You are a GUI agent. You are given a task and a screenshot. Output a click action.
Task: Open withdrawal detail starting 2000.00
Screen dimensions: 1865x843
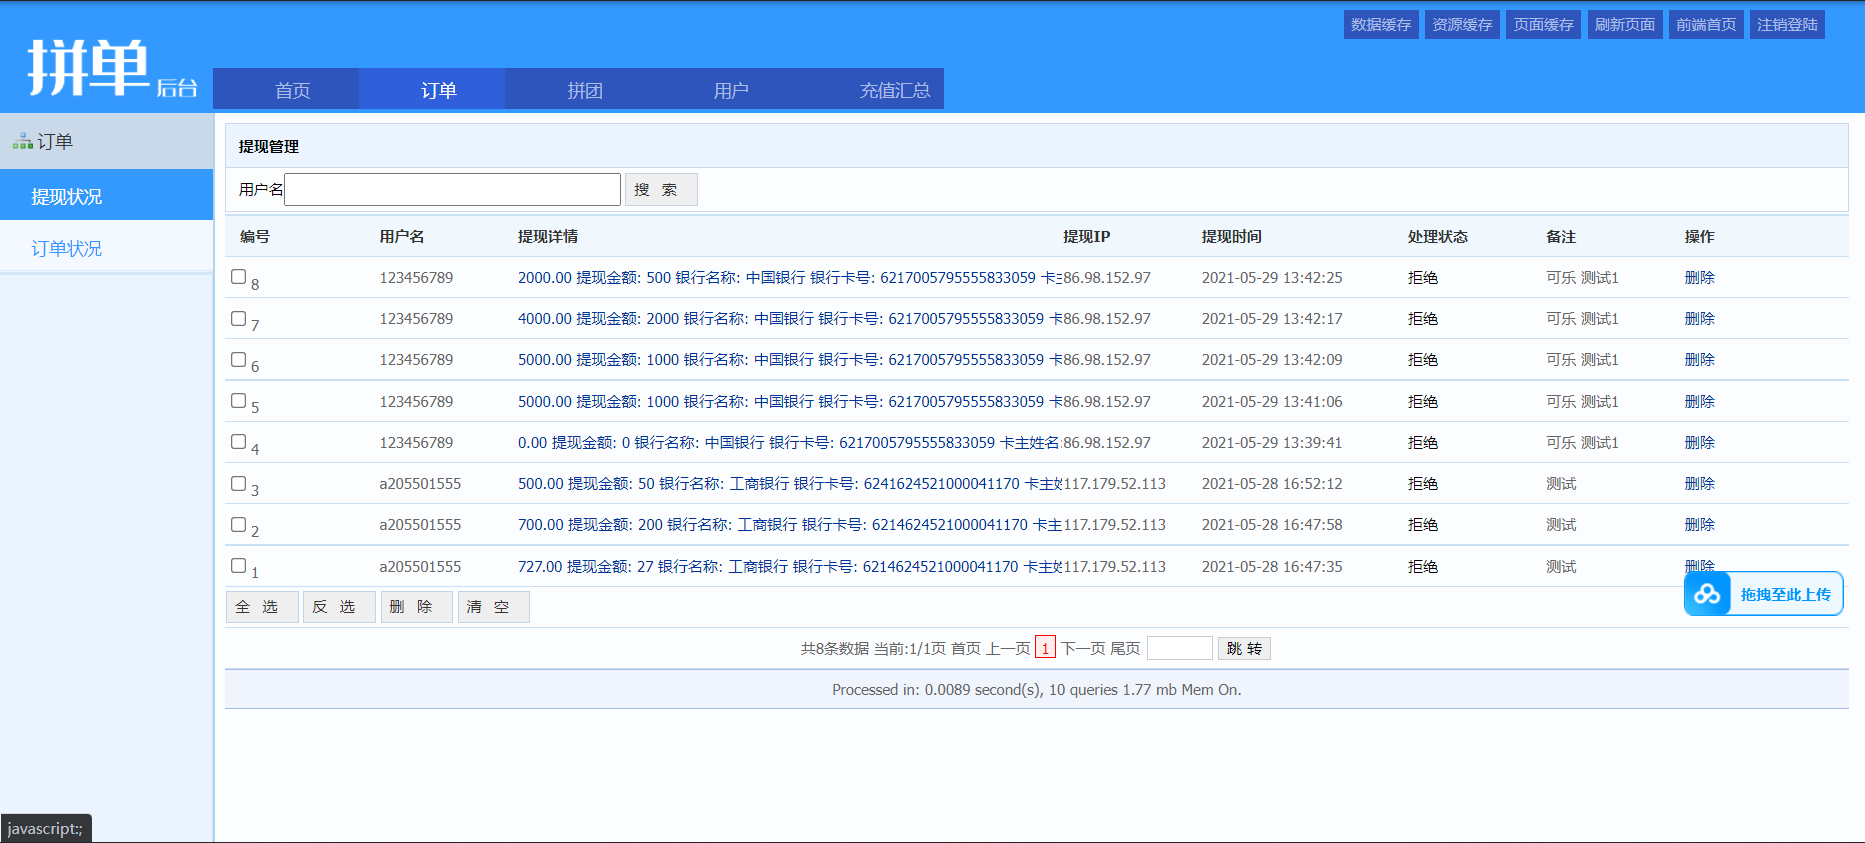(789, 277)
